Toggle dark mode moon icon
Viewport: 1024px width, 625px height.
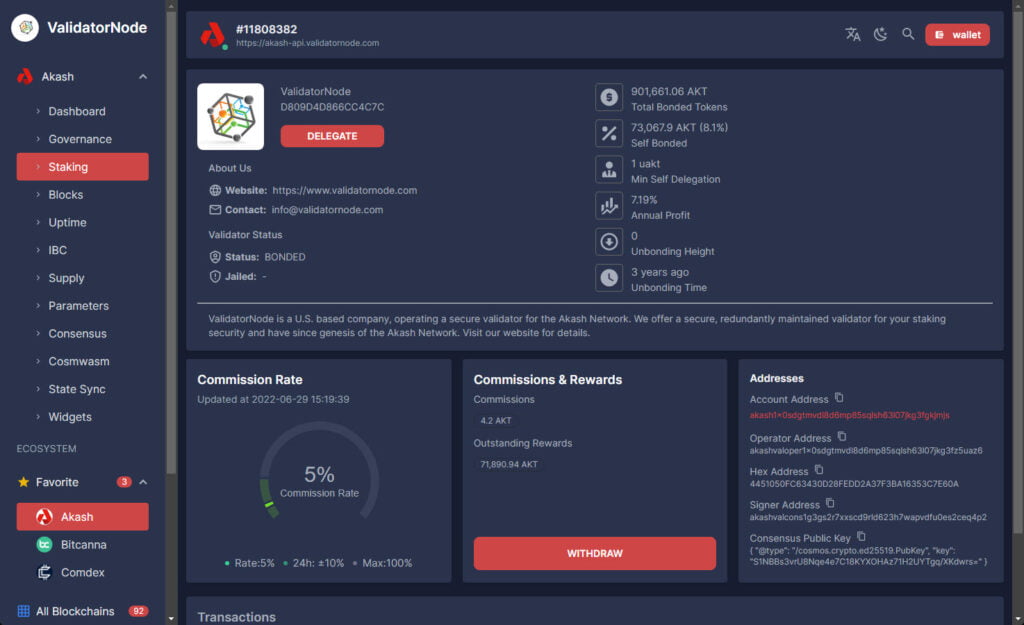click(880, 34)
